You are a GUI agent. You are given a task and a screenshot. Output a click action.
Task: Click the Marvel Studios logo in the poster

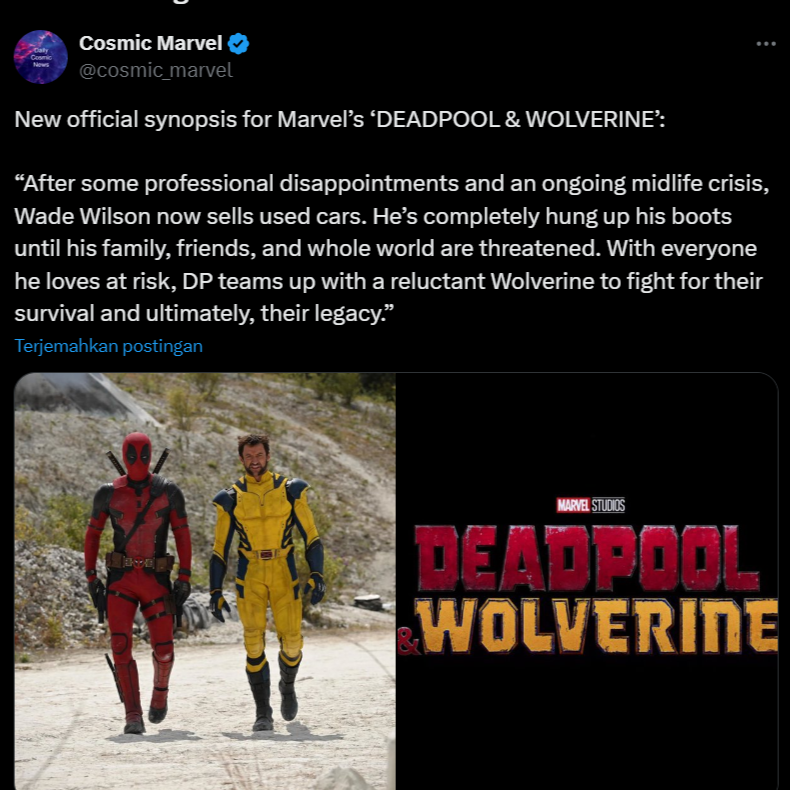click(x=590, y=505)
